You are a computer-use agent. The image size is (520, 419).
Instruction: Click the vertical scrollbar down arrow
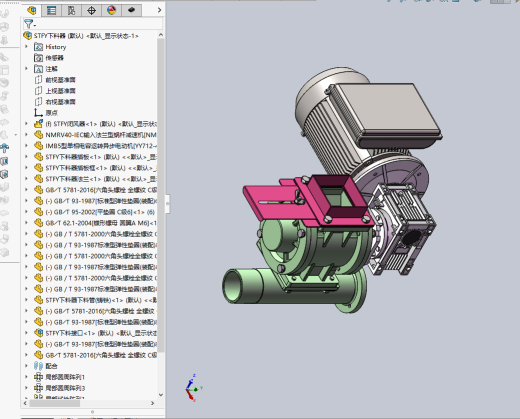(161, 395)
